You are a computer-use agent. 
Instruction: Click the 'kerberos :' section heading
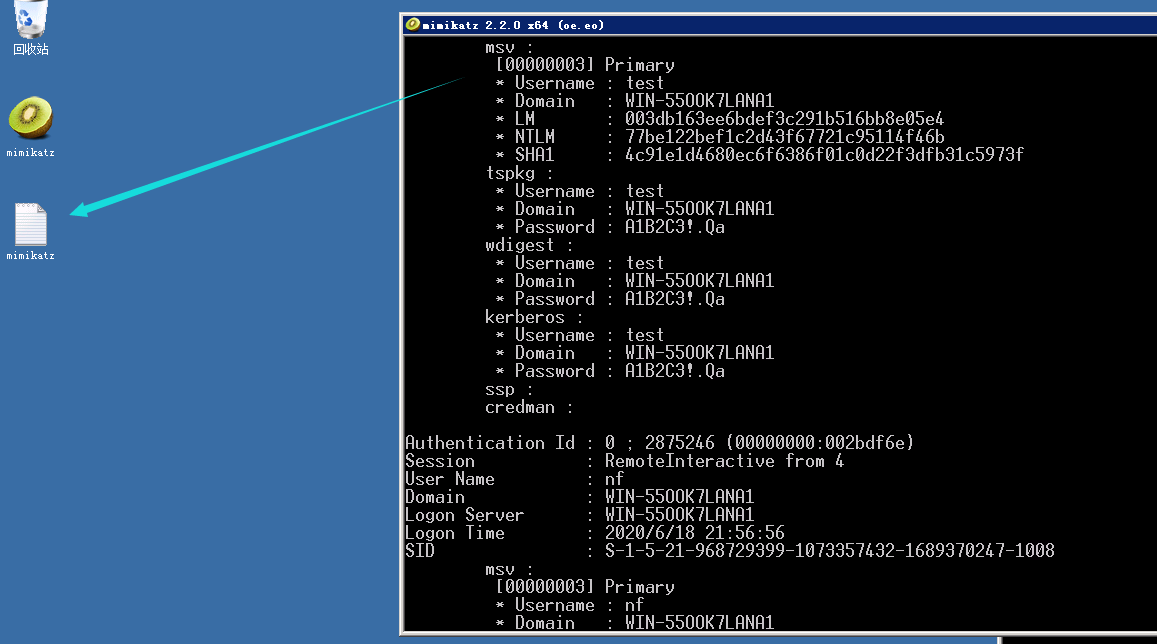pos(533,317)
